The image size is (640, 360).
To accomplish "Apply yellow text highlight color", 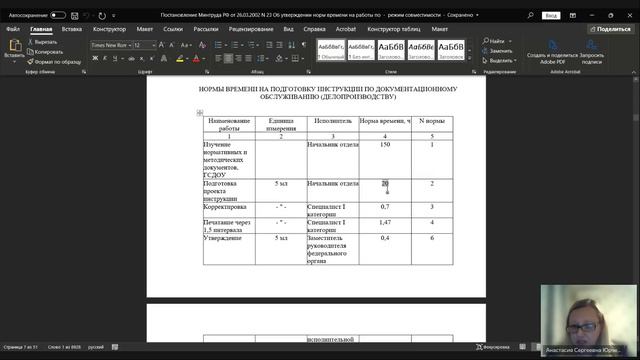I will point(180,59).
